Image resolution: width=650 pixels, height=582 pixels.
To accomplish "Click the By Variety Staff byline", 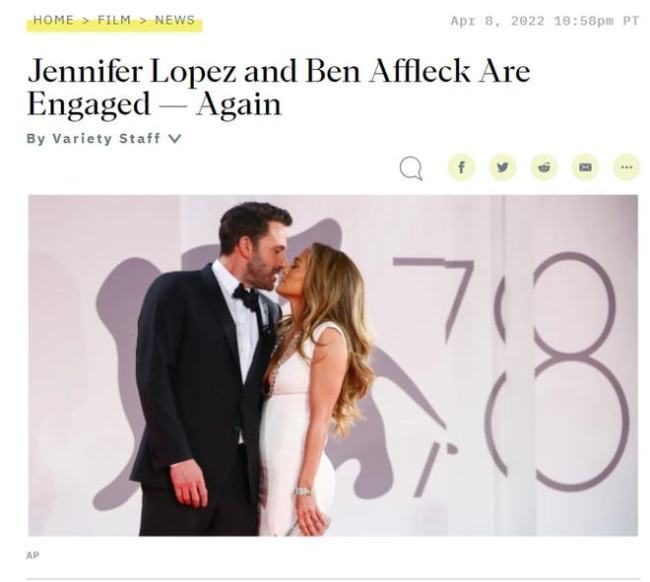I will click(x=93, y=138).
